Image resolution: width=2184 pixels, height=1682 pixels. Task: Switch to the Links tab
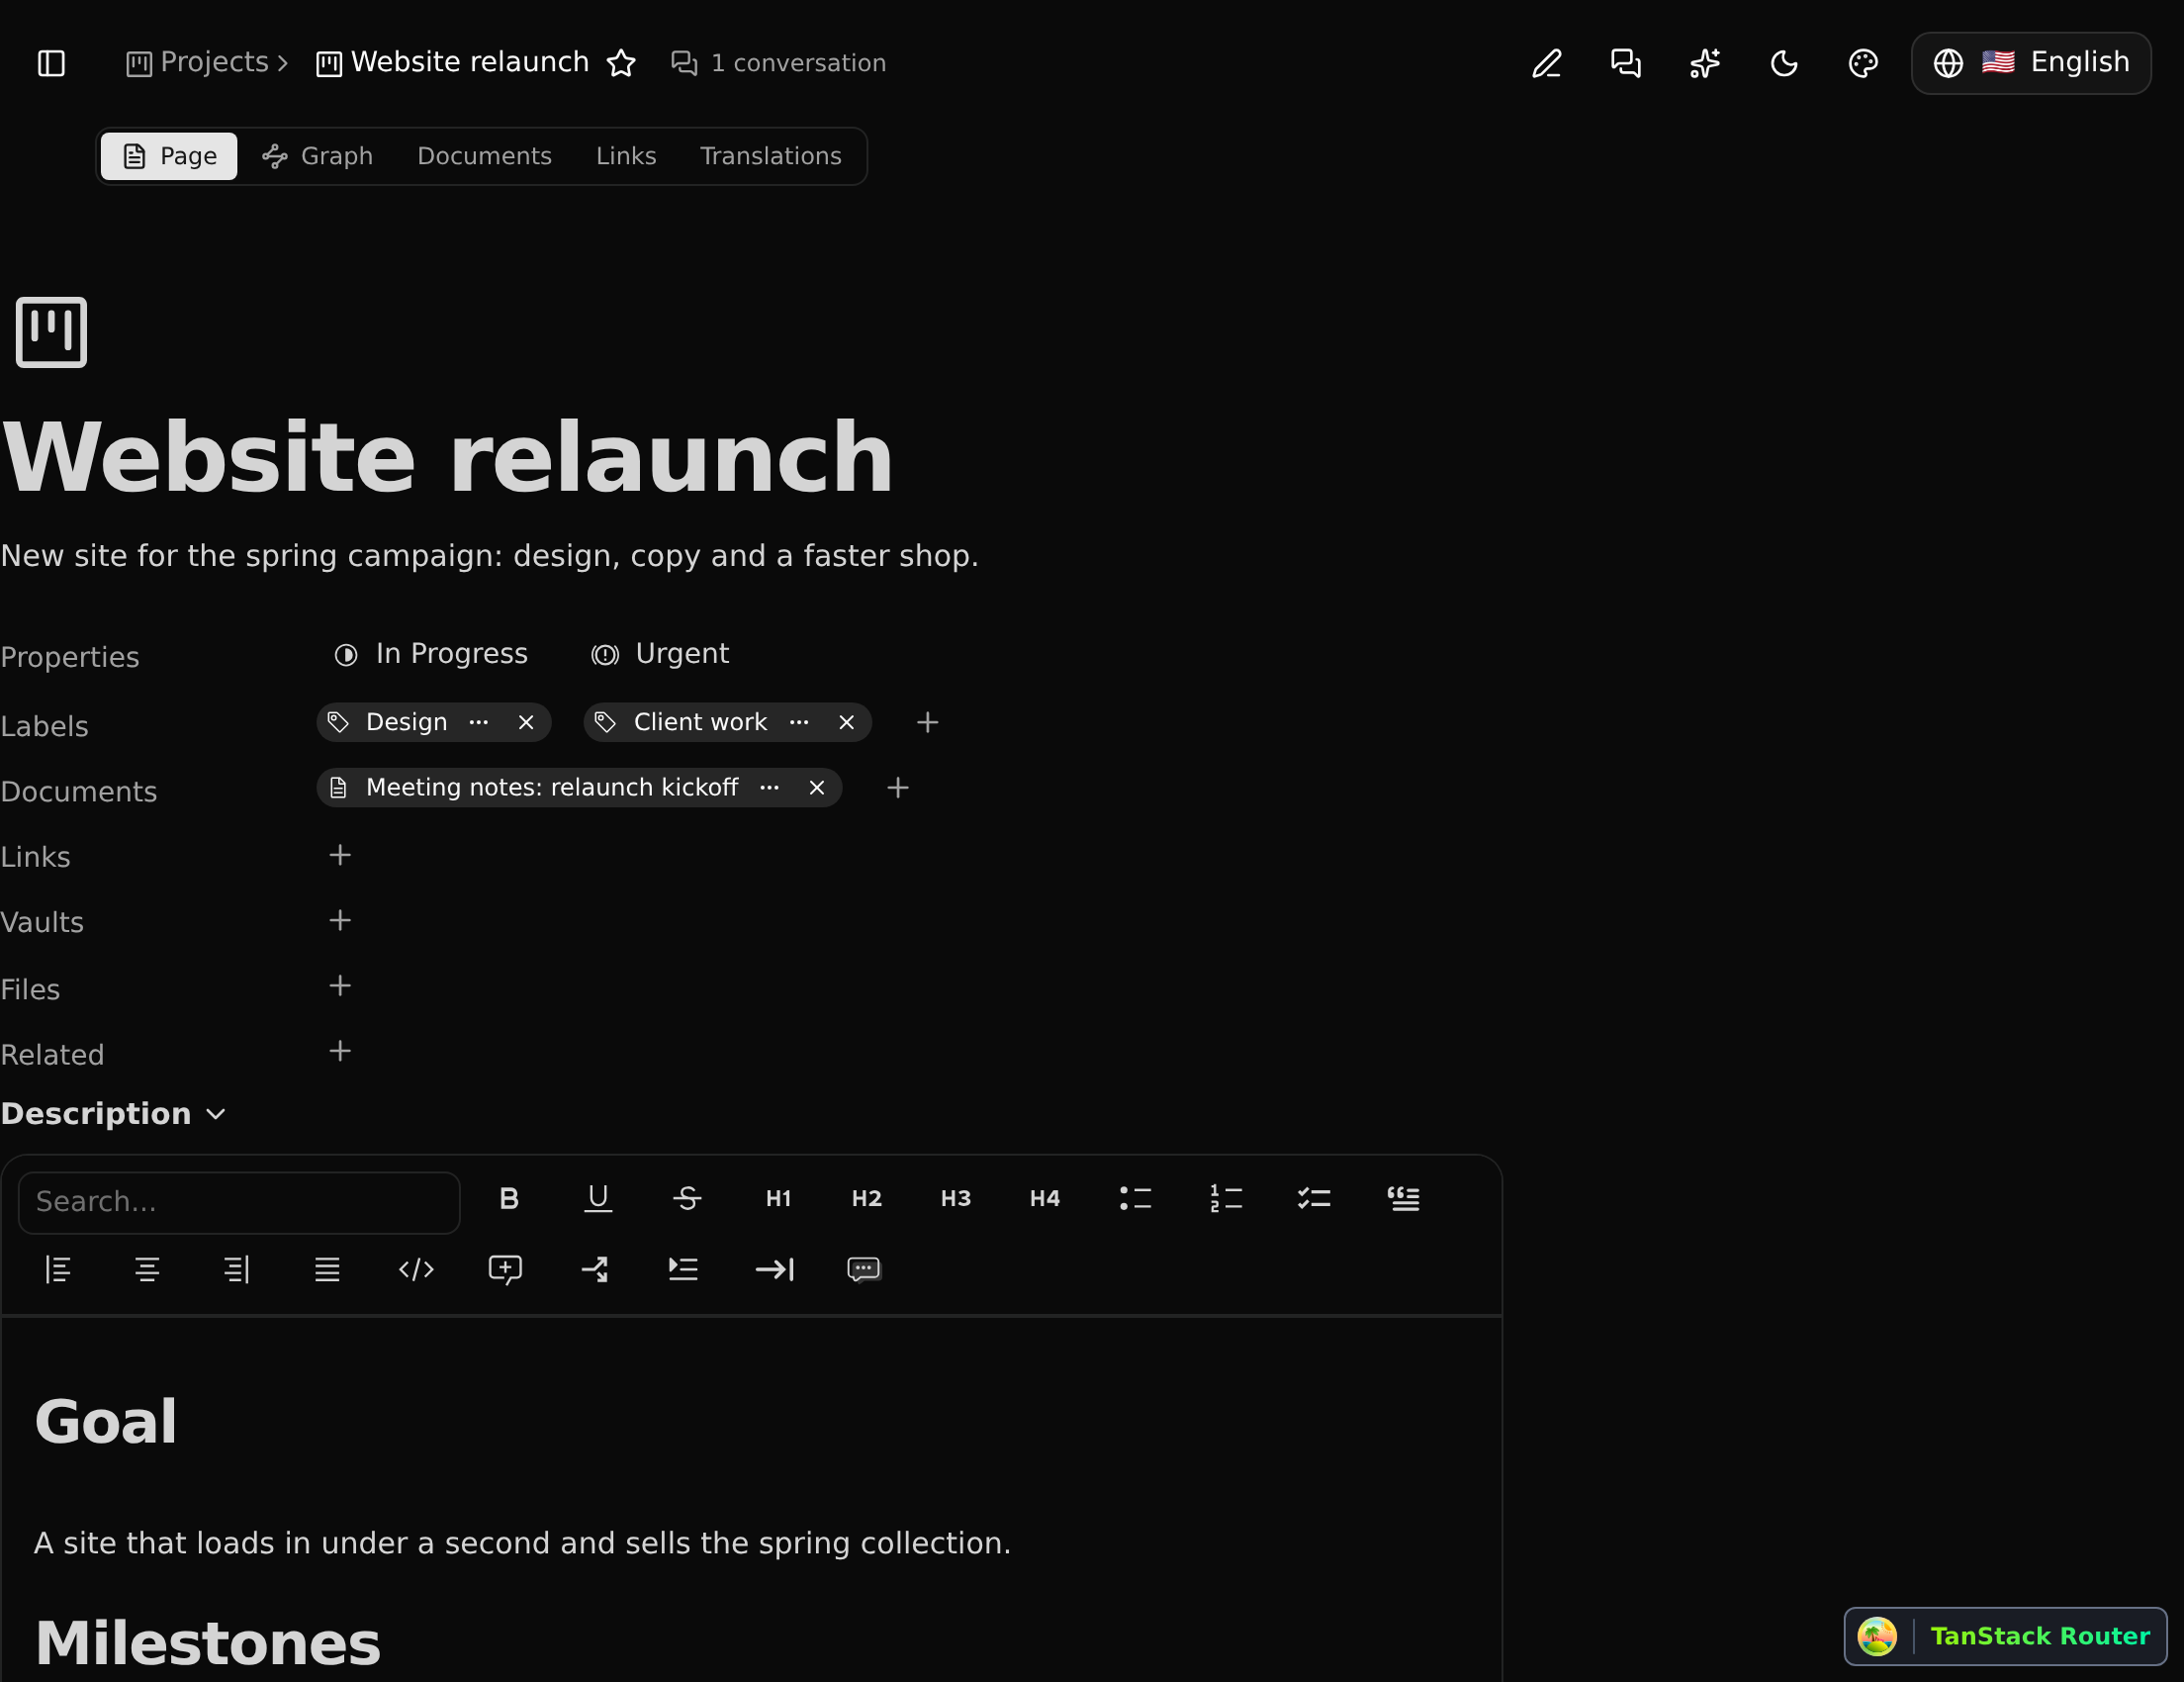[626, 156]
